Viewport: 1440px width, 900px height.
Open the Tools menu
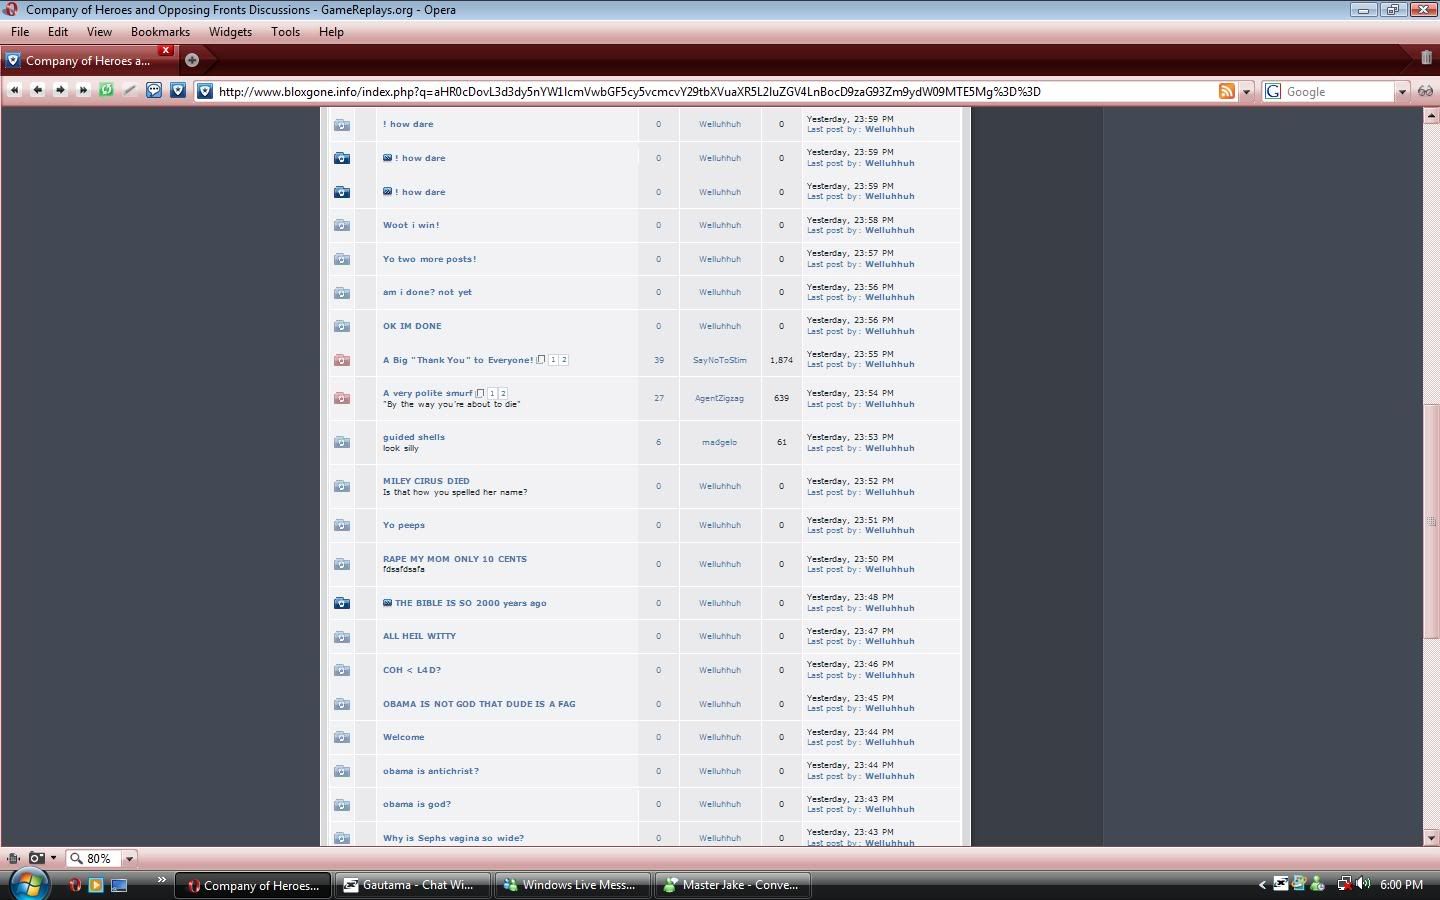pyautogui.click(x=285, y=31)
